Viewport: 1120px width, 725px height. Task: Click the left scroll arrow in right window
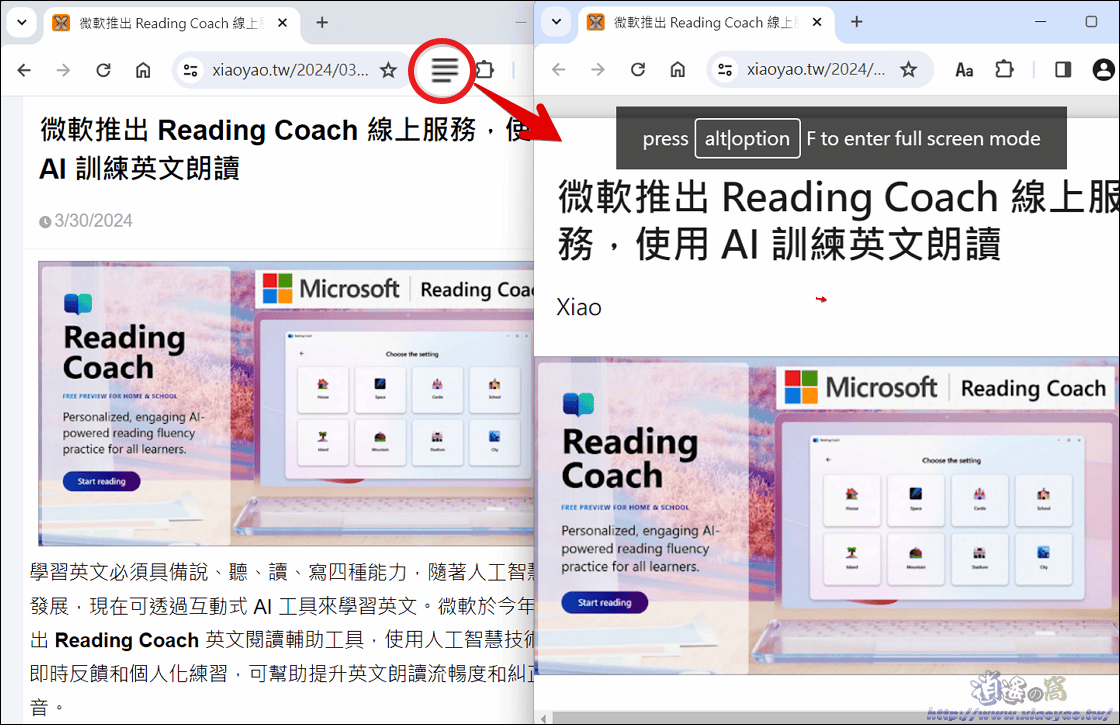point(544,718)
